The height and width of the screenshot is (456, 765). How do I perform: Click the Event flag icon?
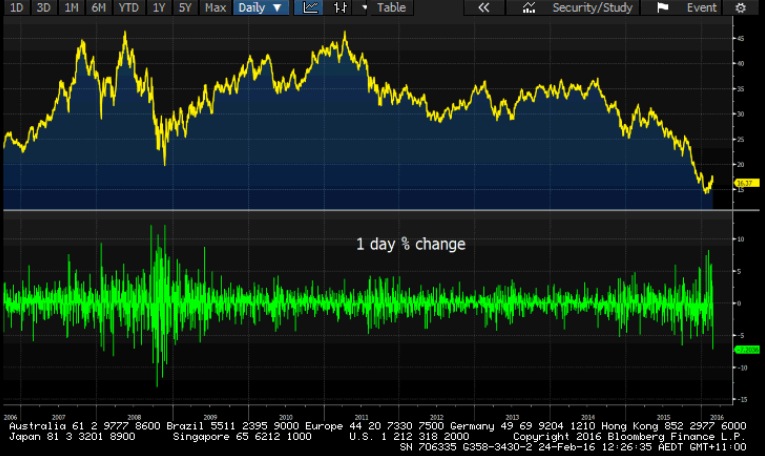click(662, 8)
